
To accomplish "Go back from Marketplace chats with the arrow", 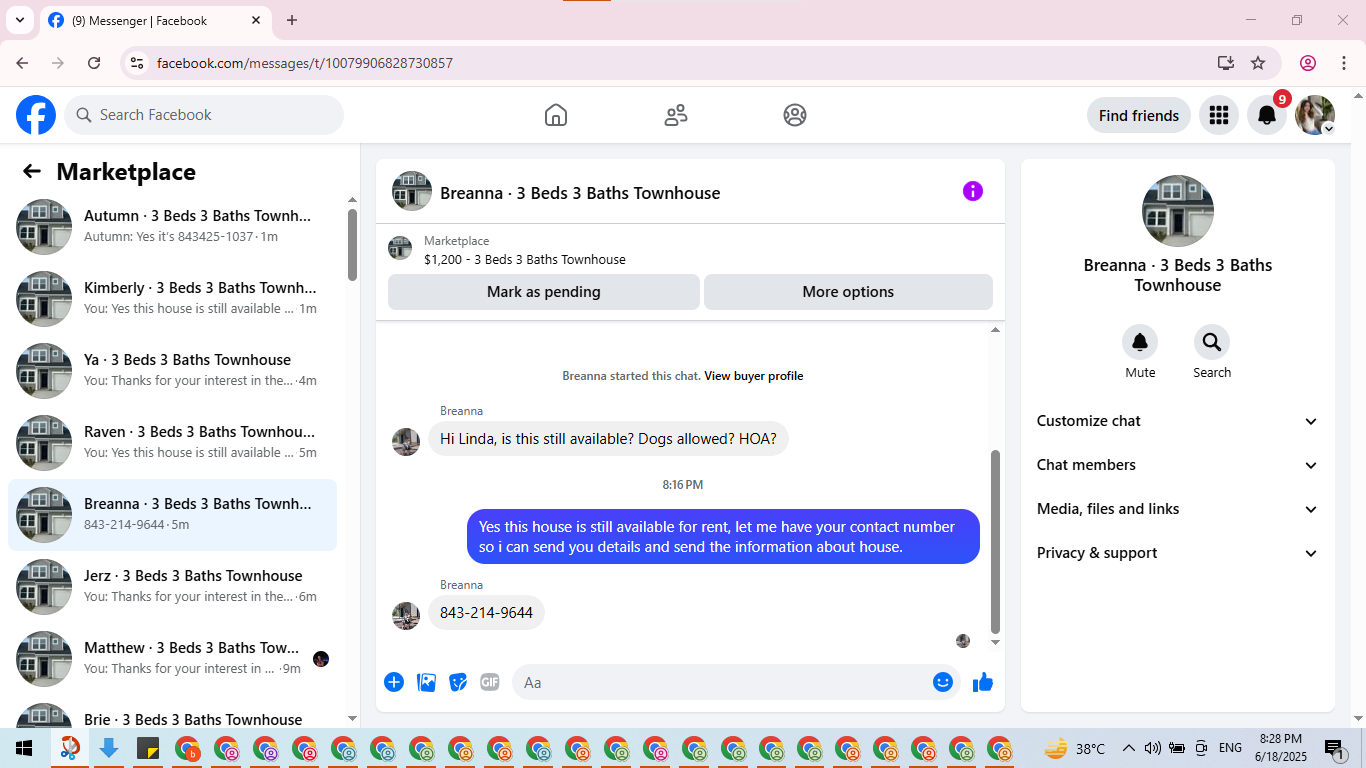I will tap(32, 171).
